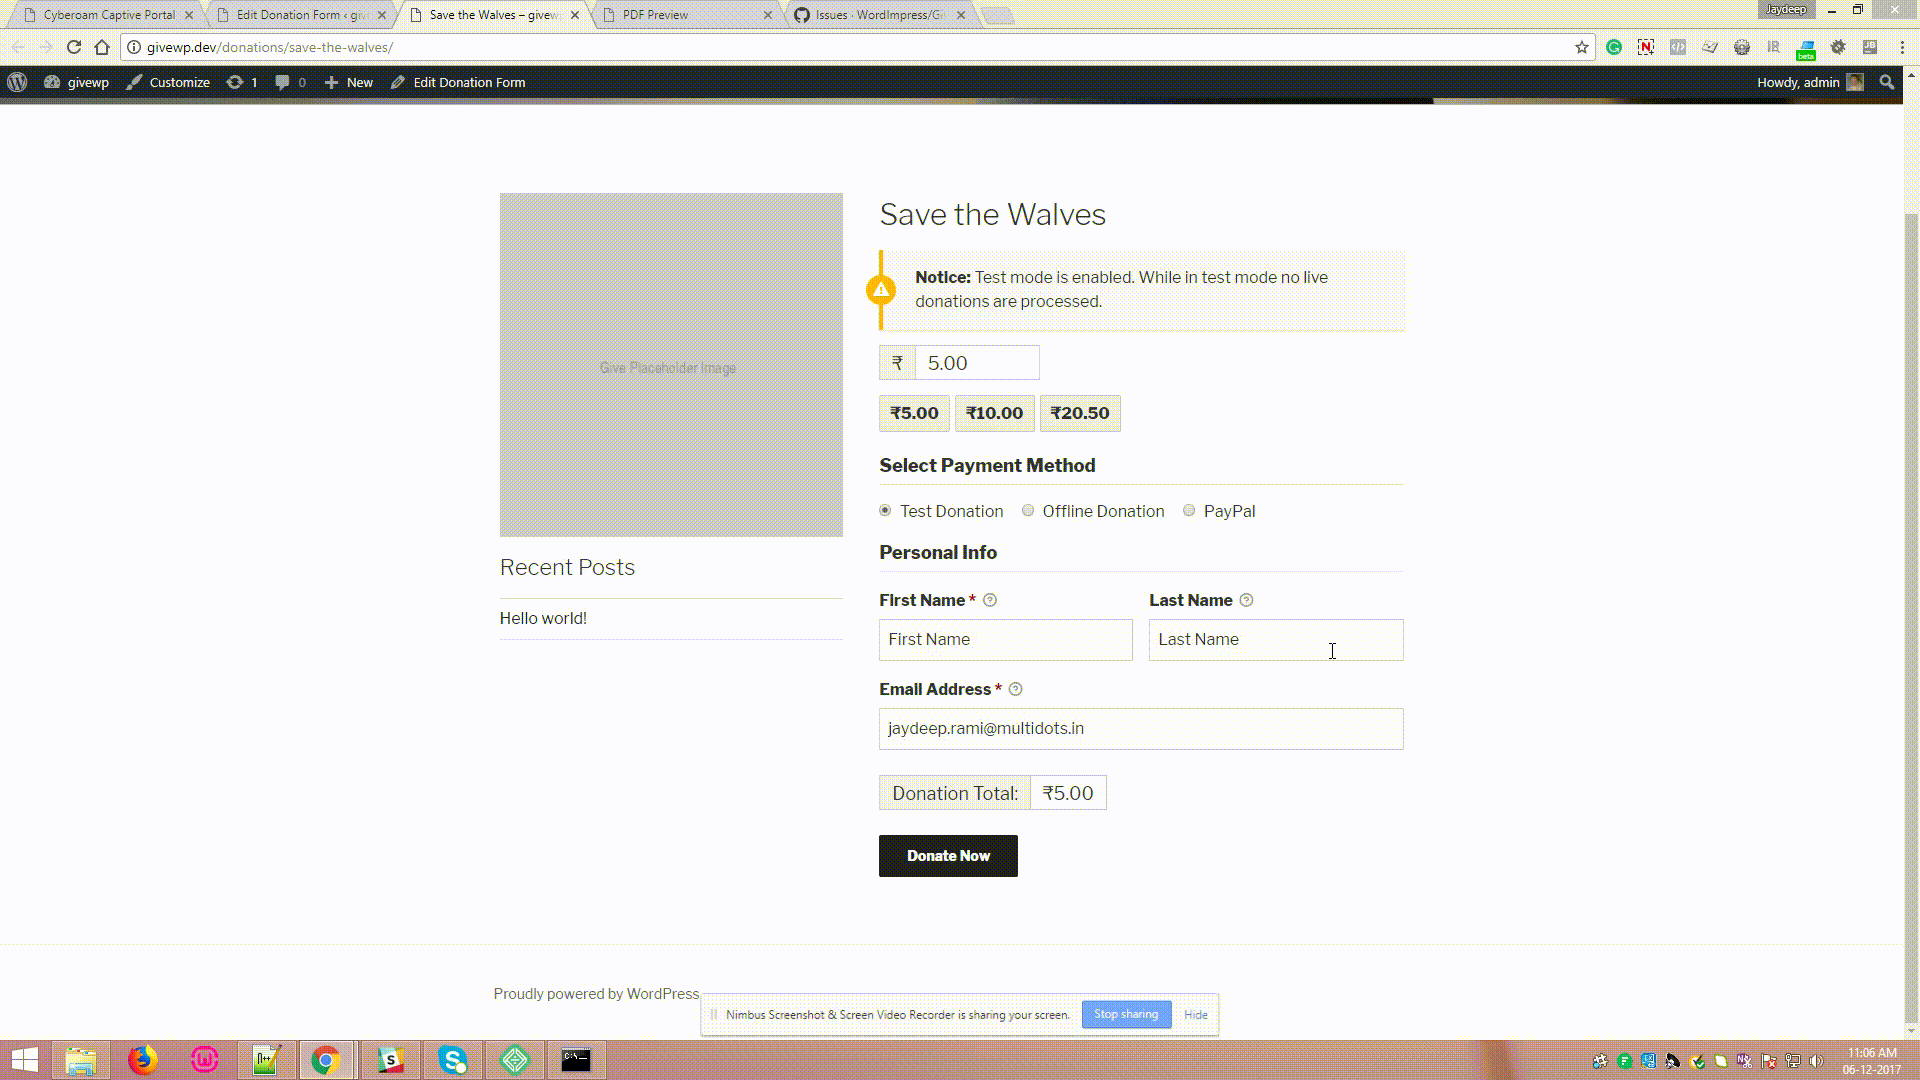Click Edit Donation Form in admin bar

[x=458, y=83]
